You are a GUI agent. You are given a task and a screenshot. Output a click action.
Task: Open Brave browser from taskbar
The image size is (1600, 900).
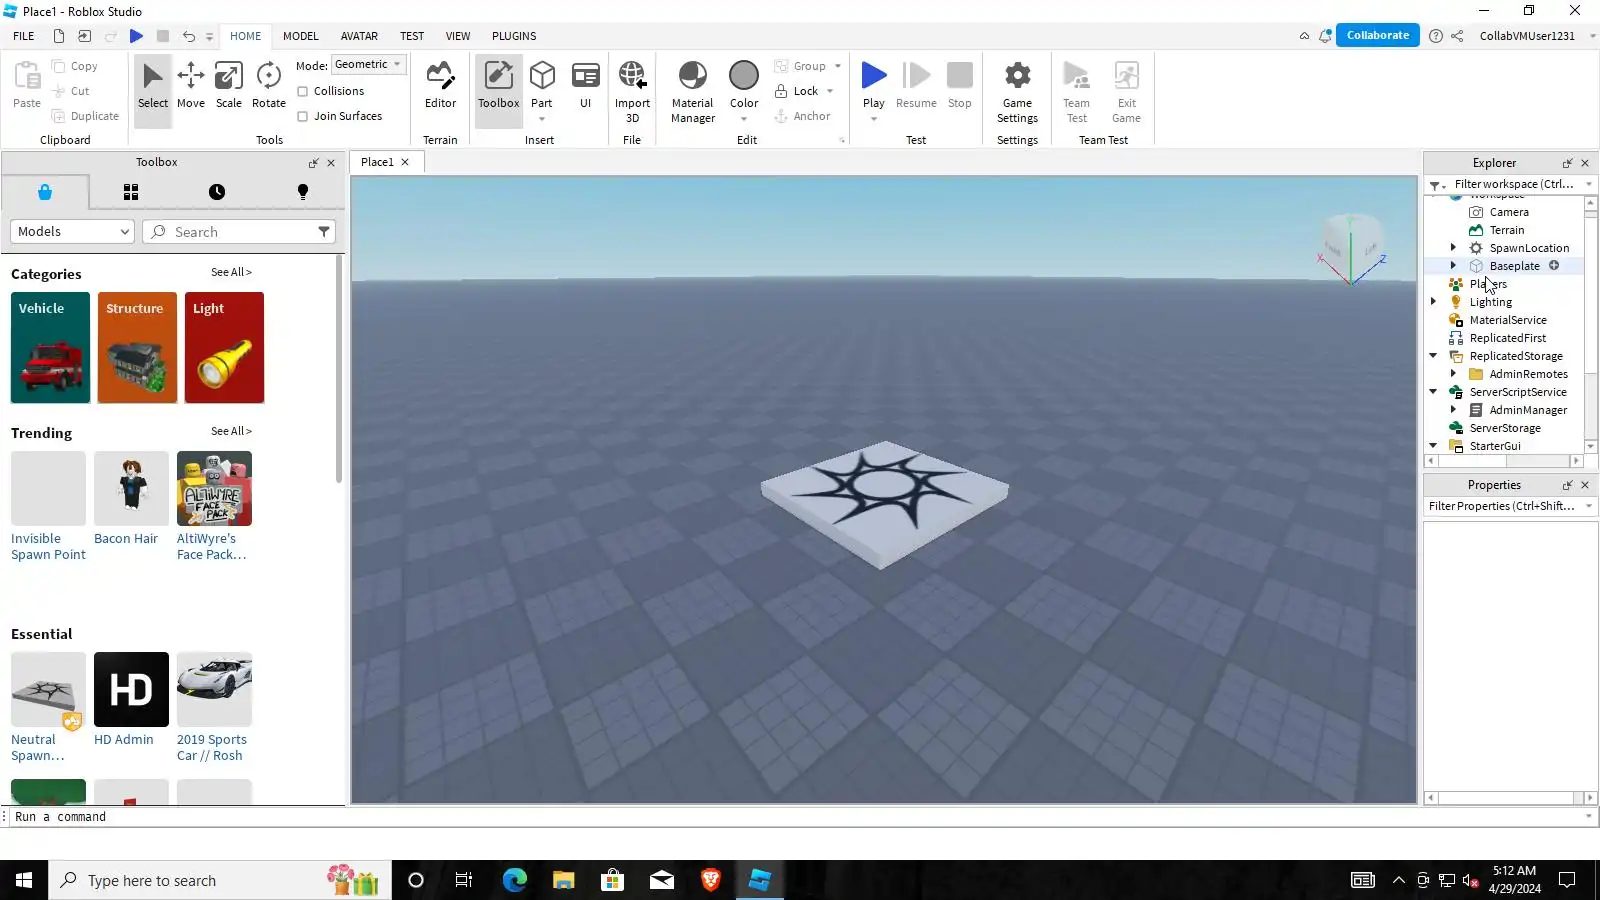pyautogui.click(x=711, y=880)
